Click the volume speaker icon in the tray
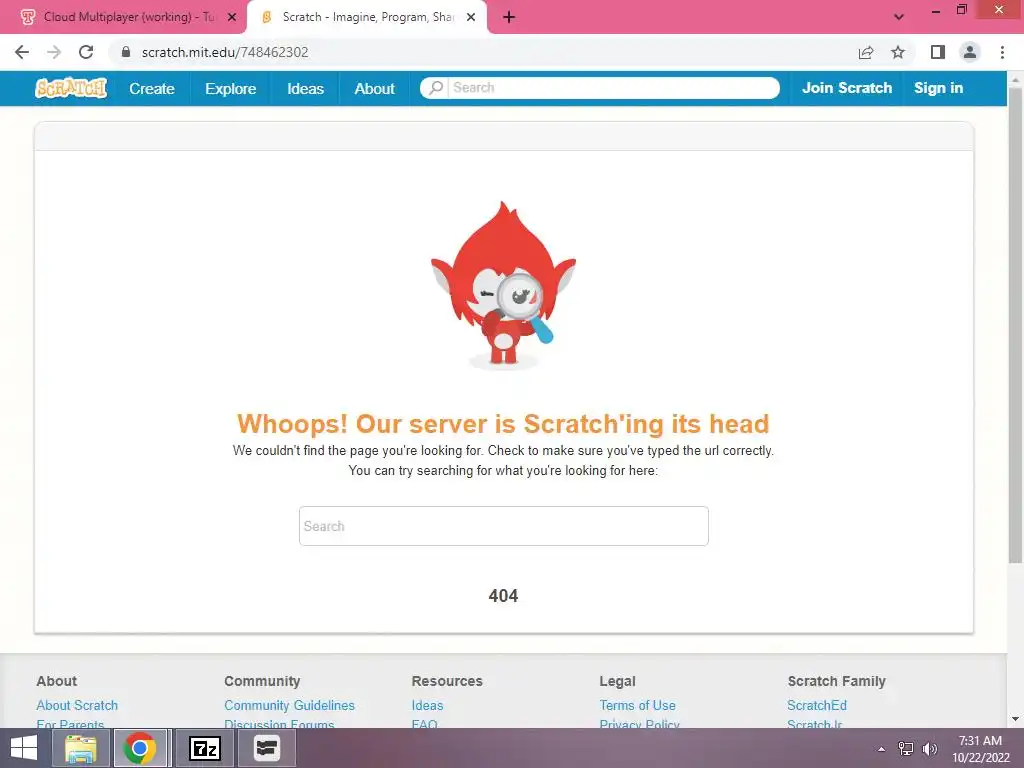This screenshot has width=1024, height=768. tap(930, 749)
